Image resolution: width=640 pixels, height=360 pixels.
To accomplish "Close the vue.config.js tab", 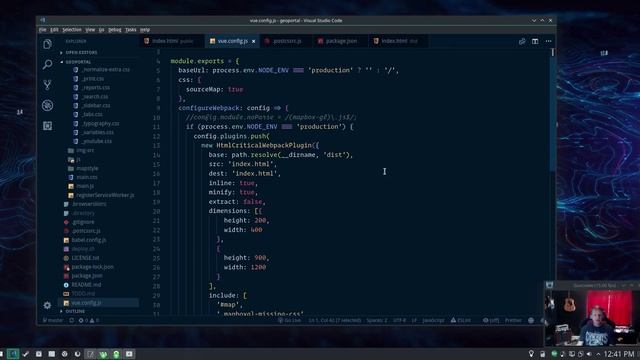I will [x=253, y=41].
